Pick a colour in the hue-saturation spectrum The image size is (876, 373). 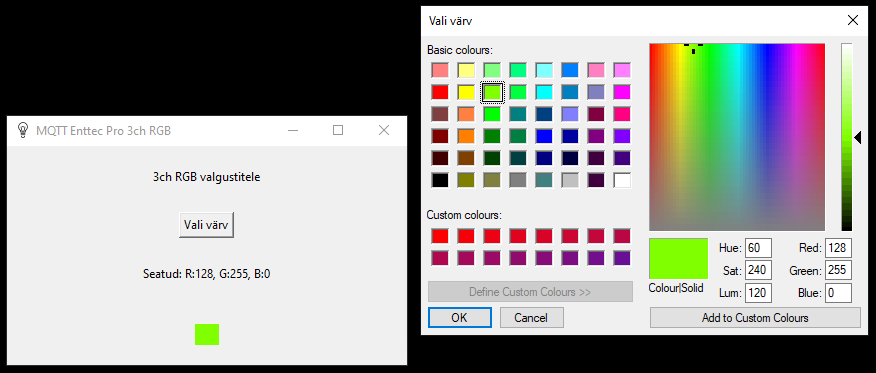coord(737,137)
